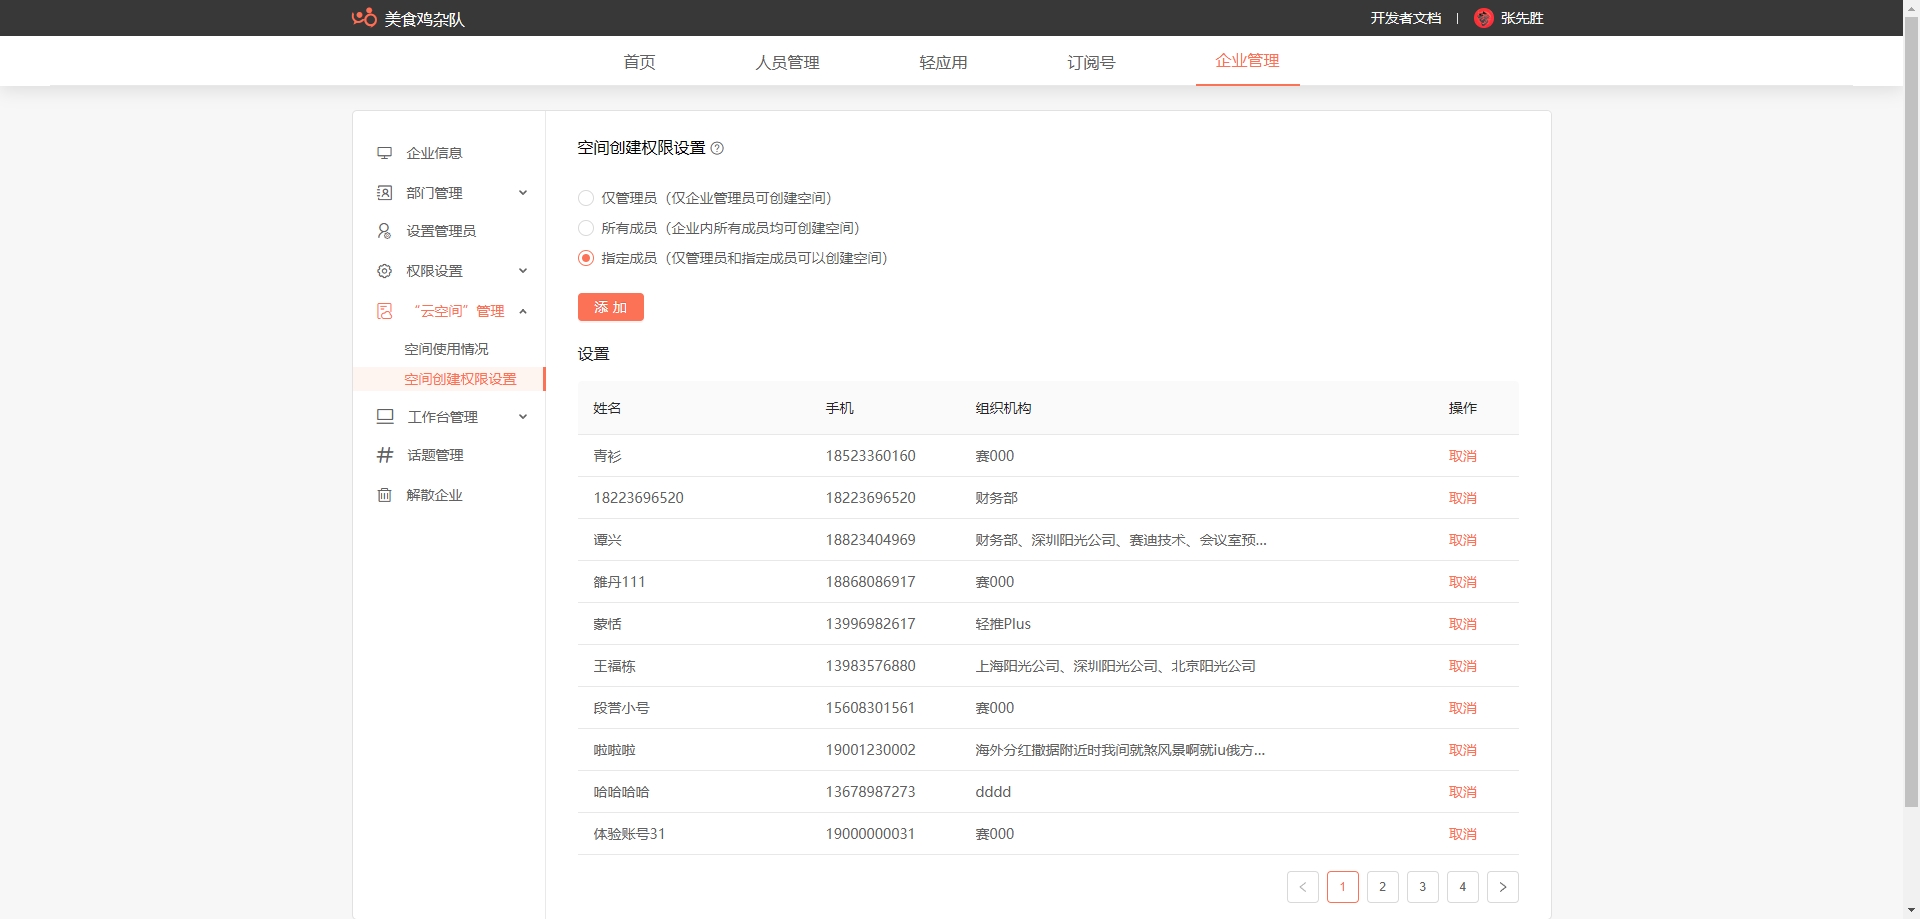
Task: Click the 姓名 column header
Action: 607,408
